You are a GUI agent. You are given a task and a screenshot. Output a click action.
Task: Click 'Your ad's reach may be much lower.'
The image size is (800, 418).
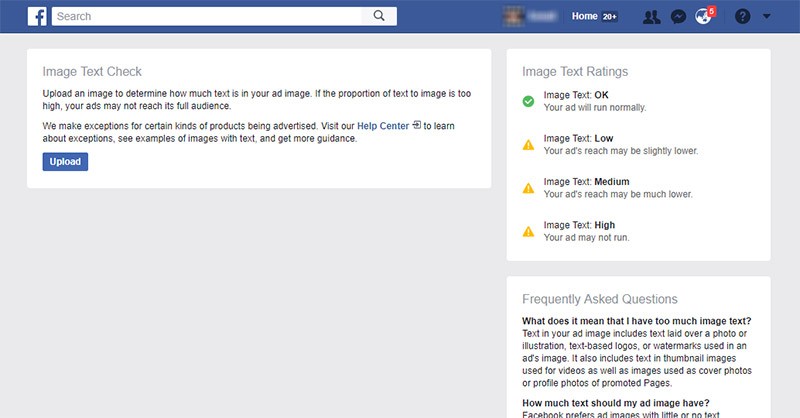pyautogui.click(x=618, y=194)
